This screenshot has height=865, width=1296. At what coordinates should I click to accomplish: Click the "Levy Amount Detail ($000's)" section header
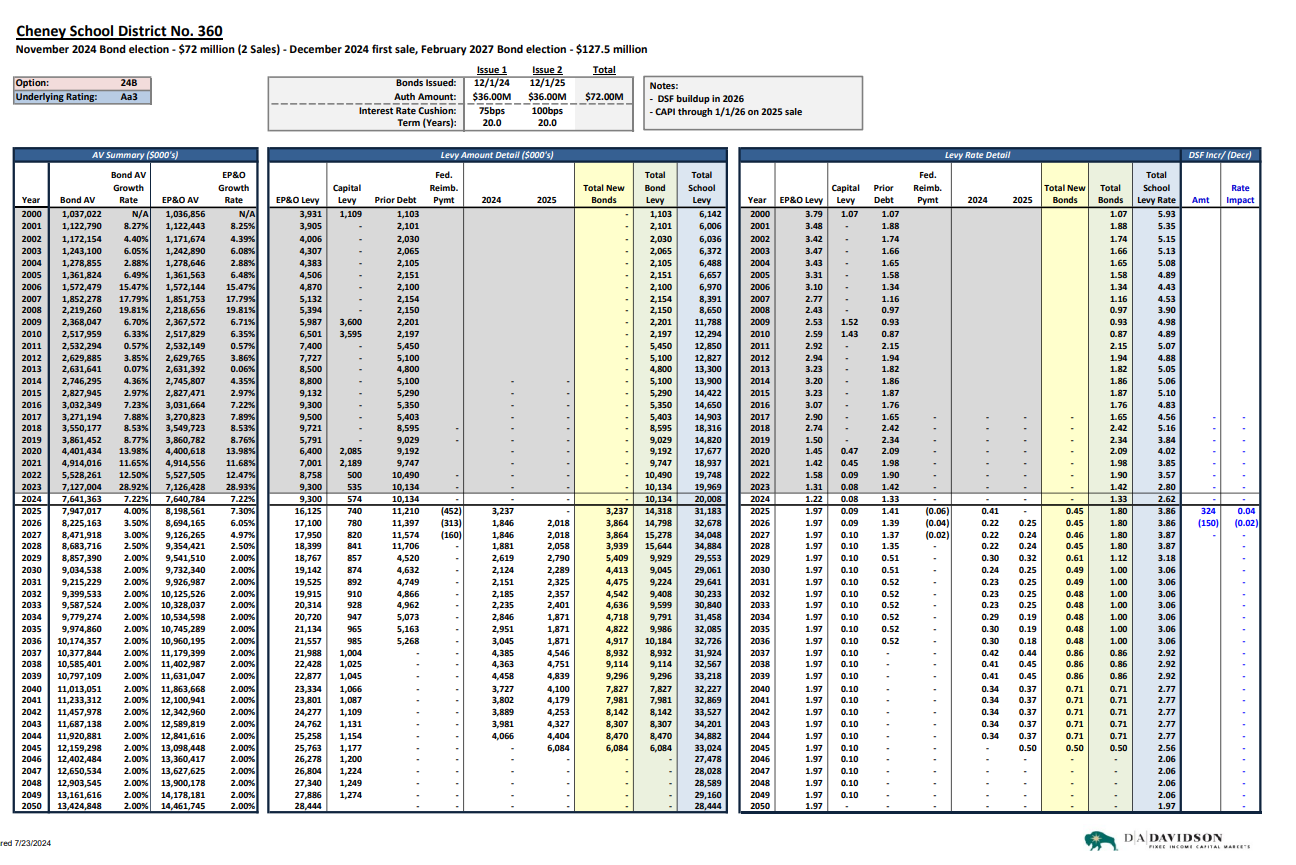[497, 155]
